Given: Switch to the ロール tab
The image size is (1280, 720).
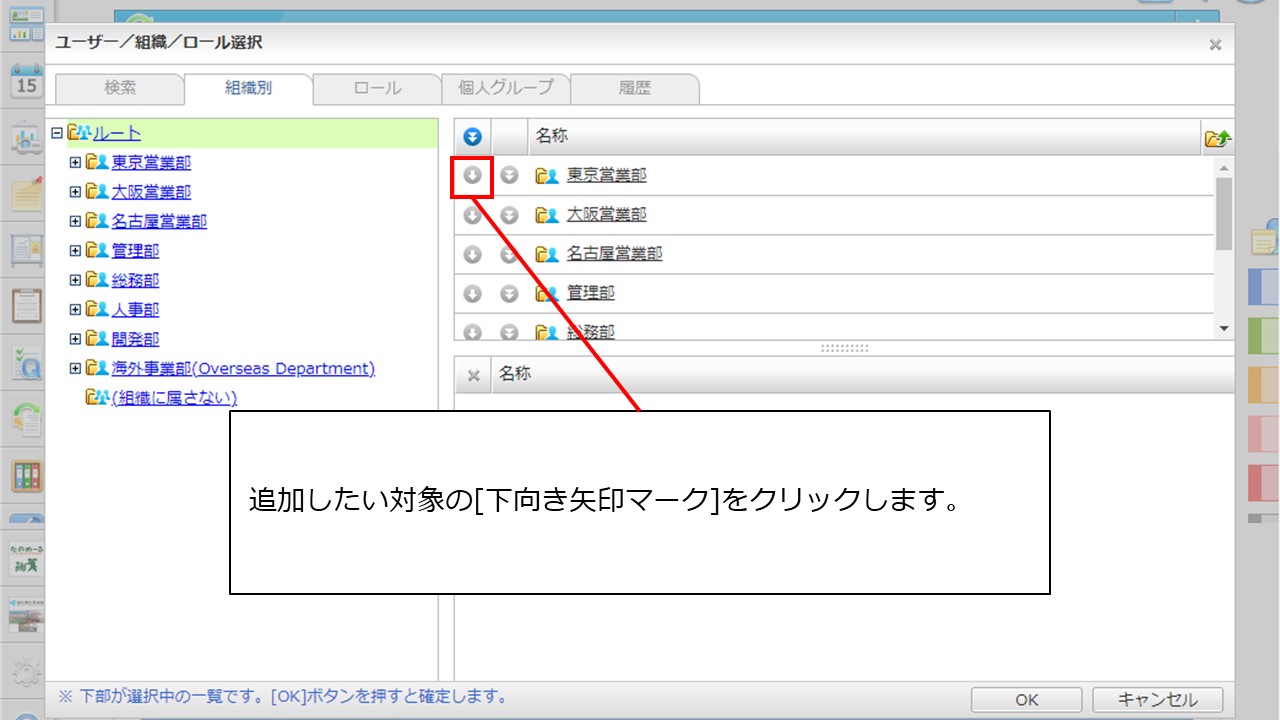Looking at the screenshot, I should point(377,88).
